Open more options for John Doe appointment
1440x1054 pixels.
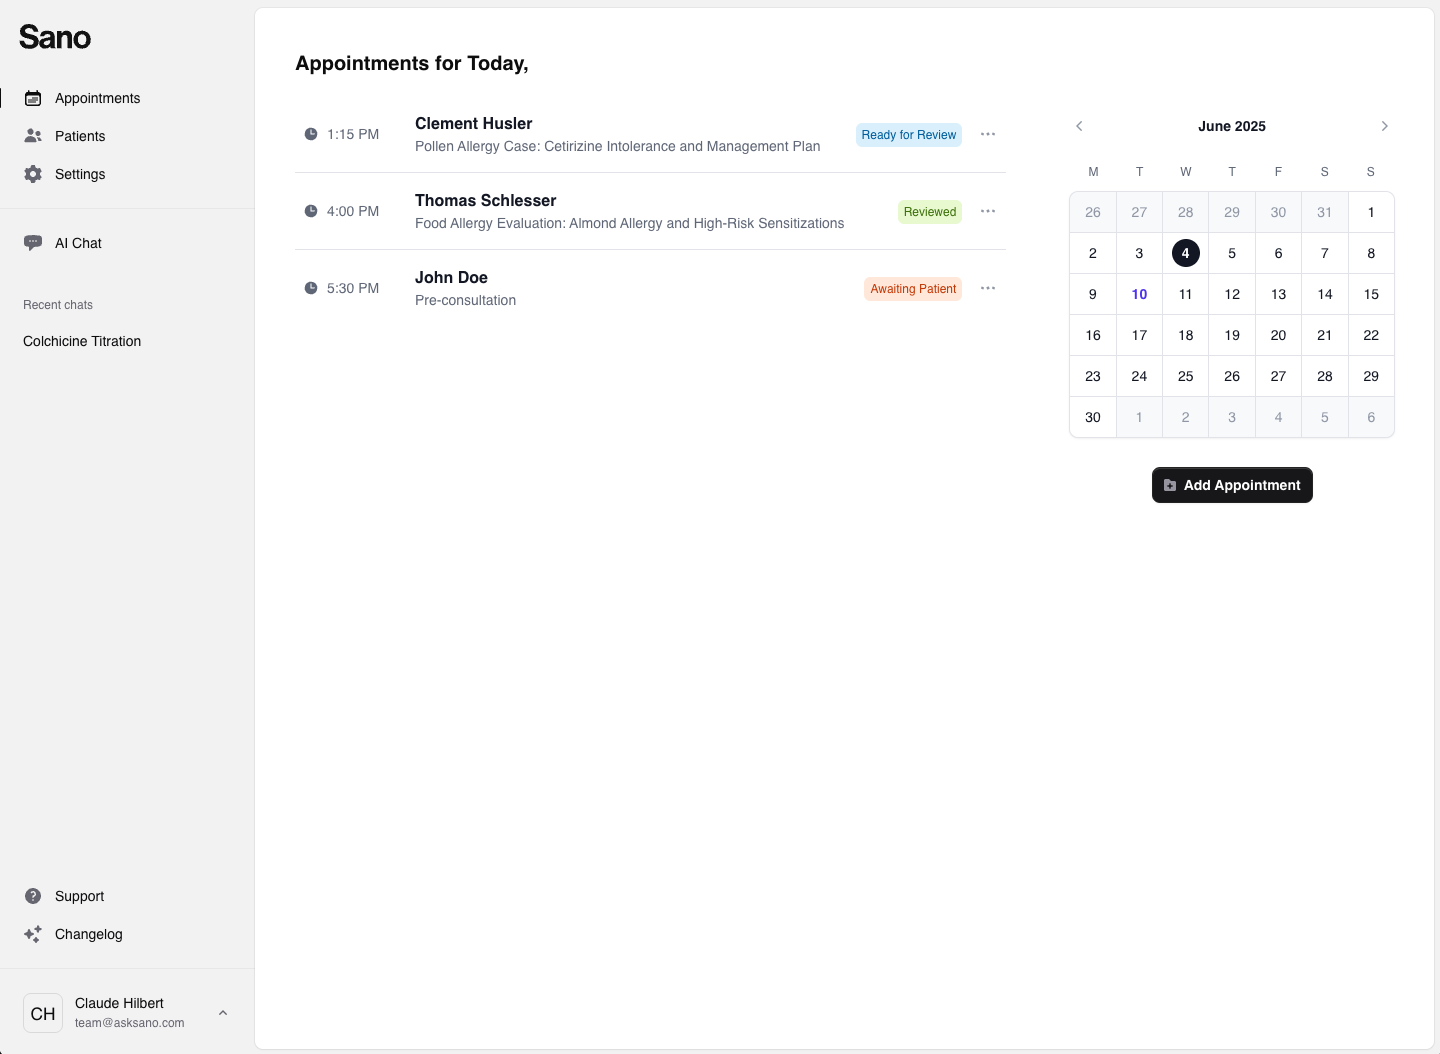[988, 288]
